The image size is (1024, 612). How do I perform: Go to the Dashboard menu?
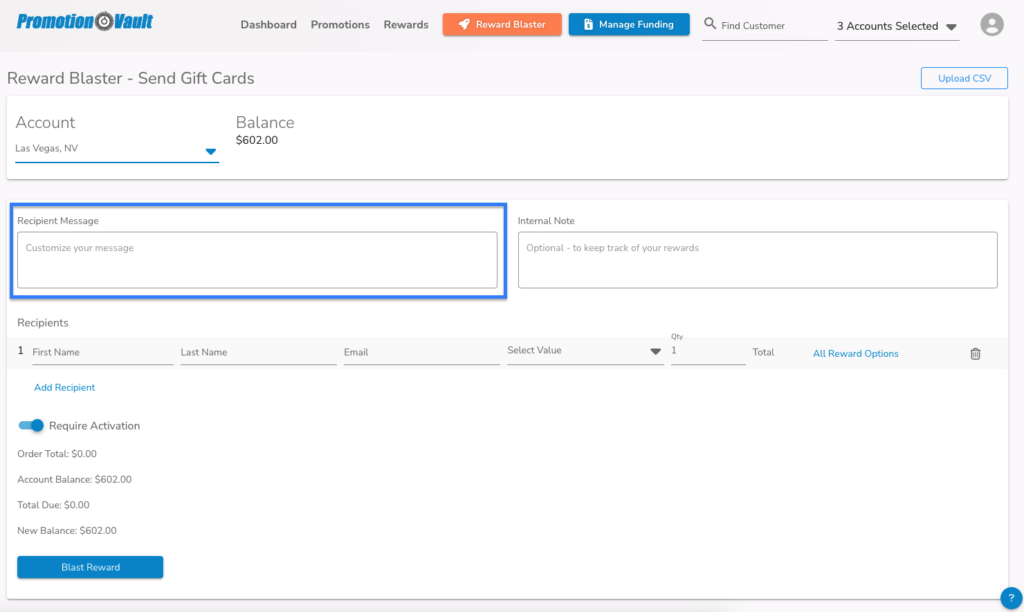tap(268, 25)
